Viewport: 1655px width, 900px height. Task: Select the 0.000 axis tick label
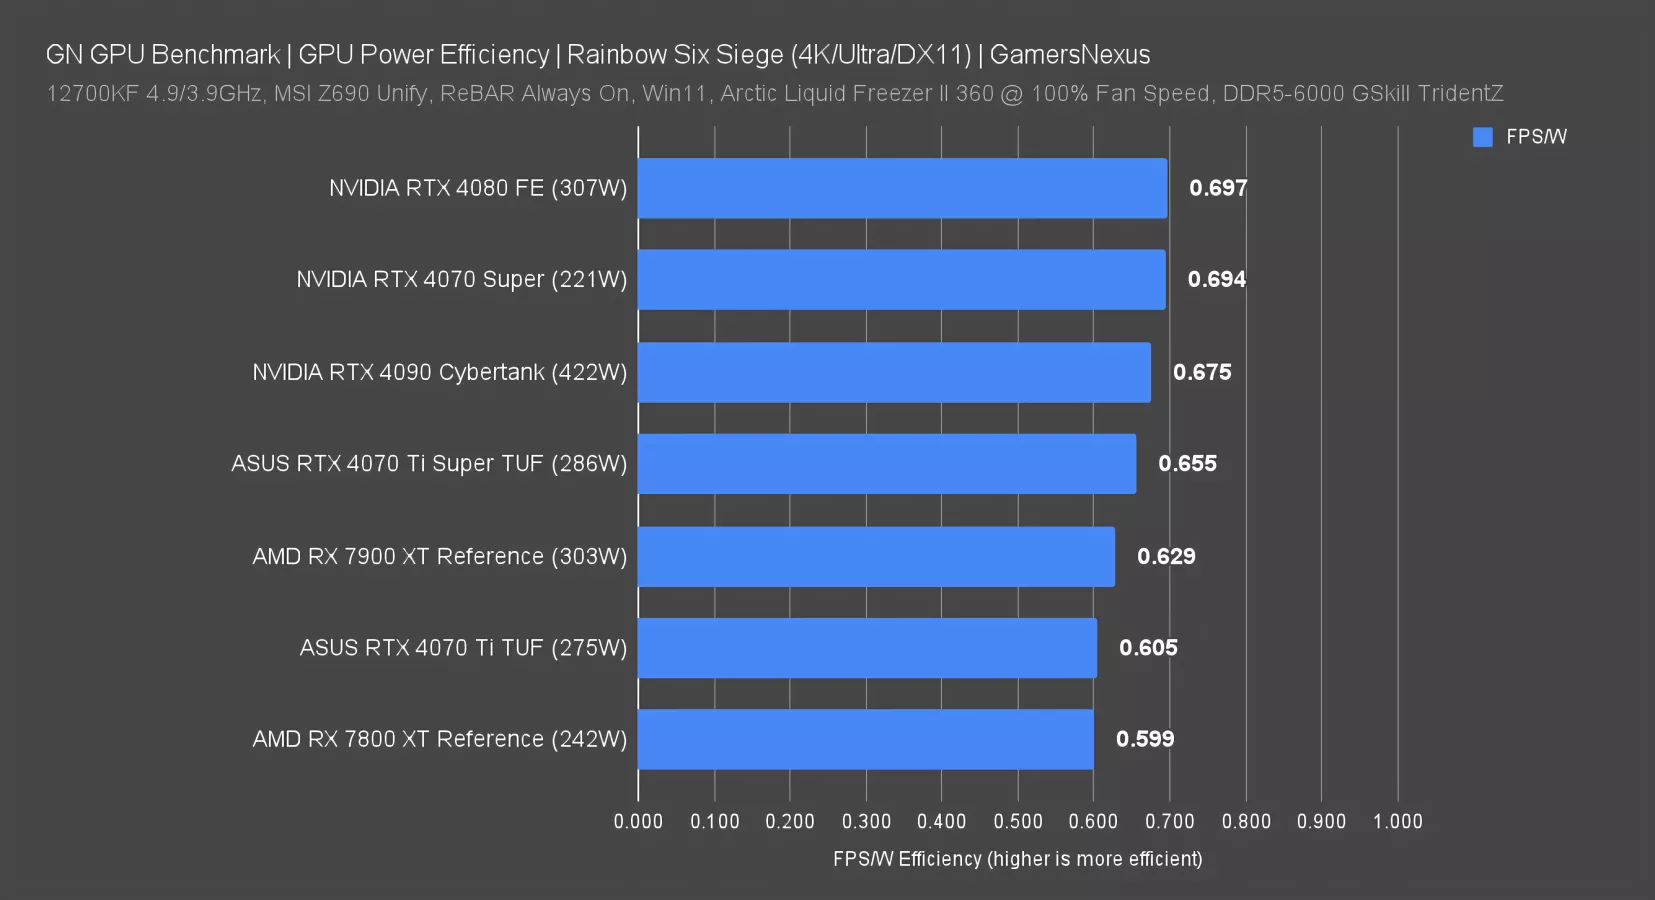638,820
